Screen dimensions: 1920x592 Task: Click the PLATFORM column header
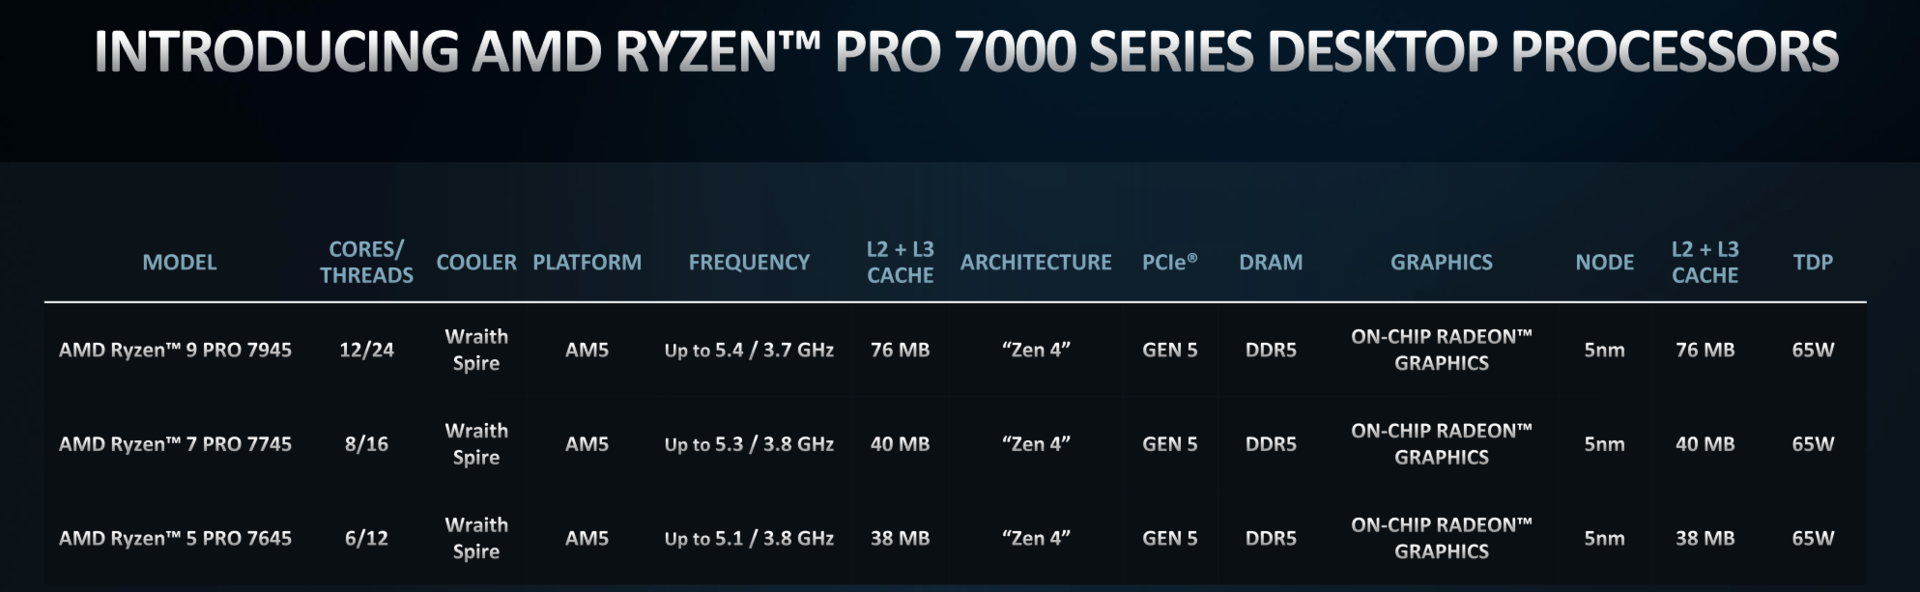[x=587, y=262]
